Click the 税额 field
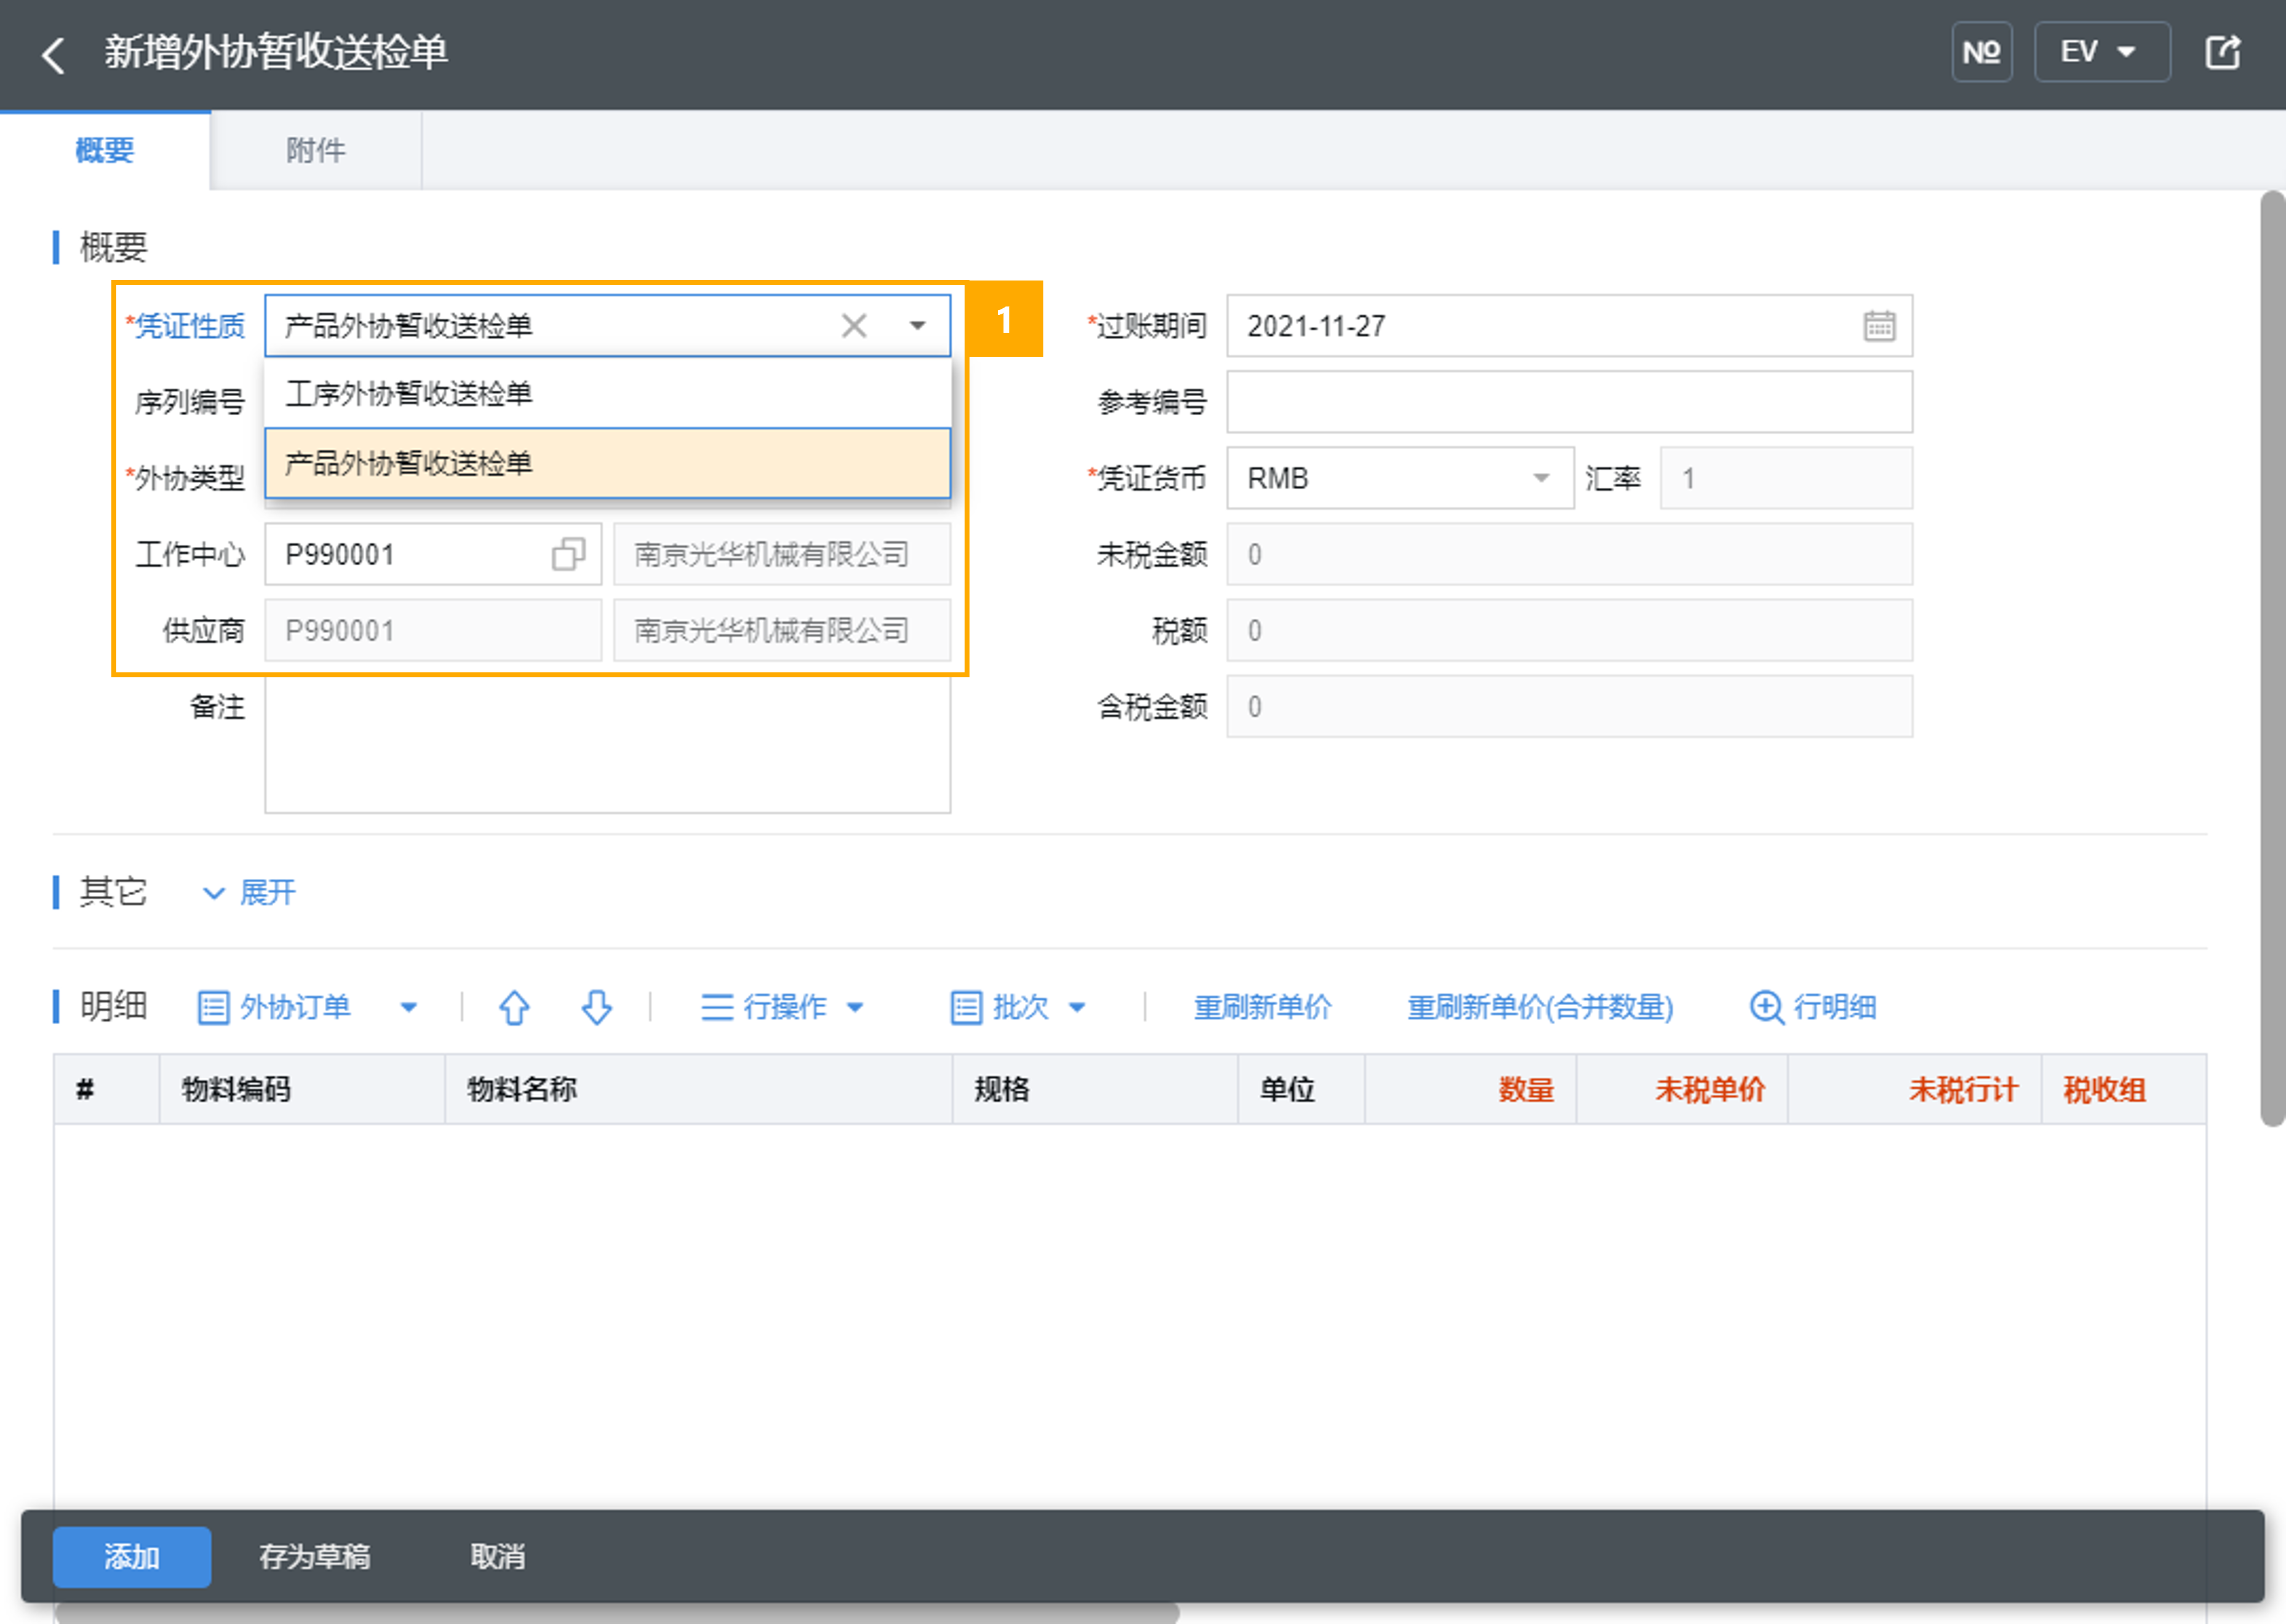Screen dimensions: 2286x1624 (1569, 630)
